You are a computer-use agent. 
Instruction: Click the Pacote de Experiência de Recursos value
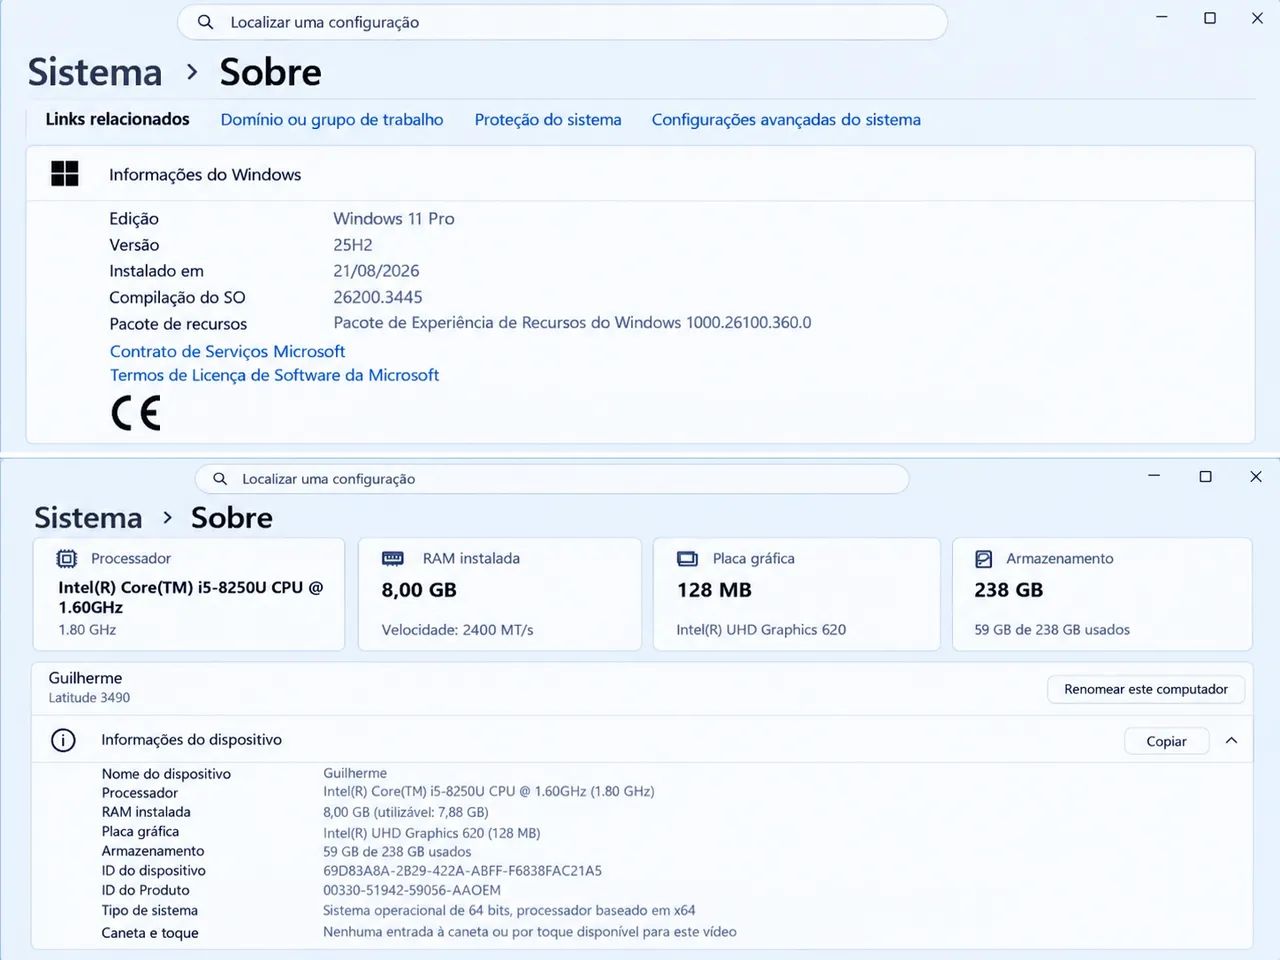tap(572, 323)
